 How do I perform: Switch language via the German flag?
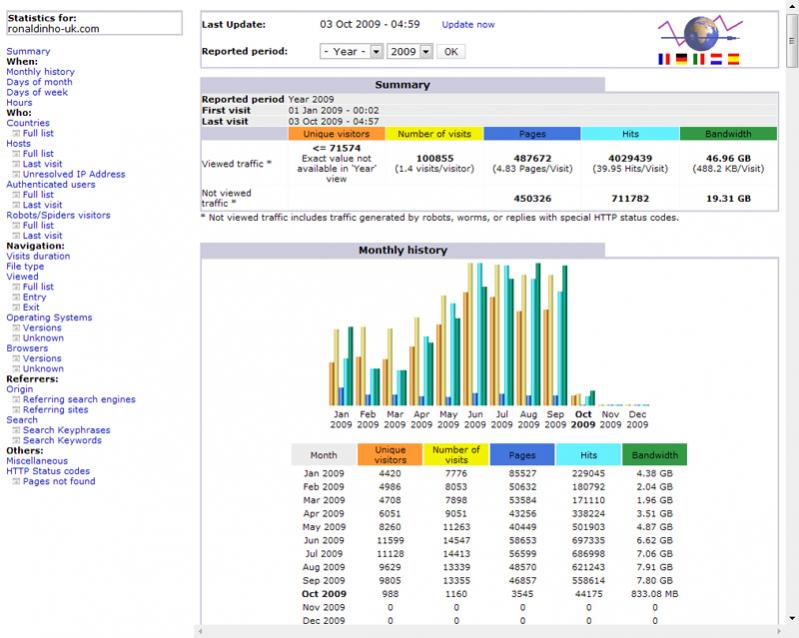click(x=681, y=60)
